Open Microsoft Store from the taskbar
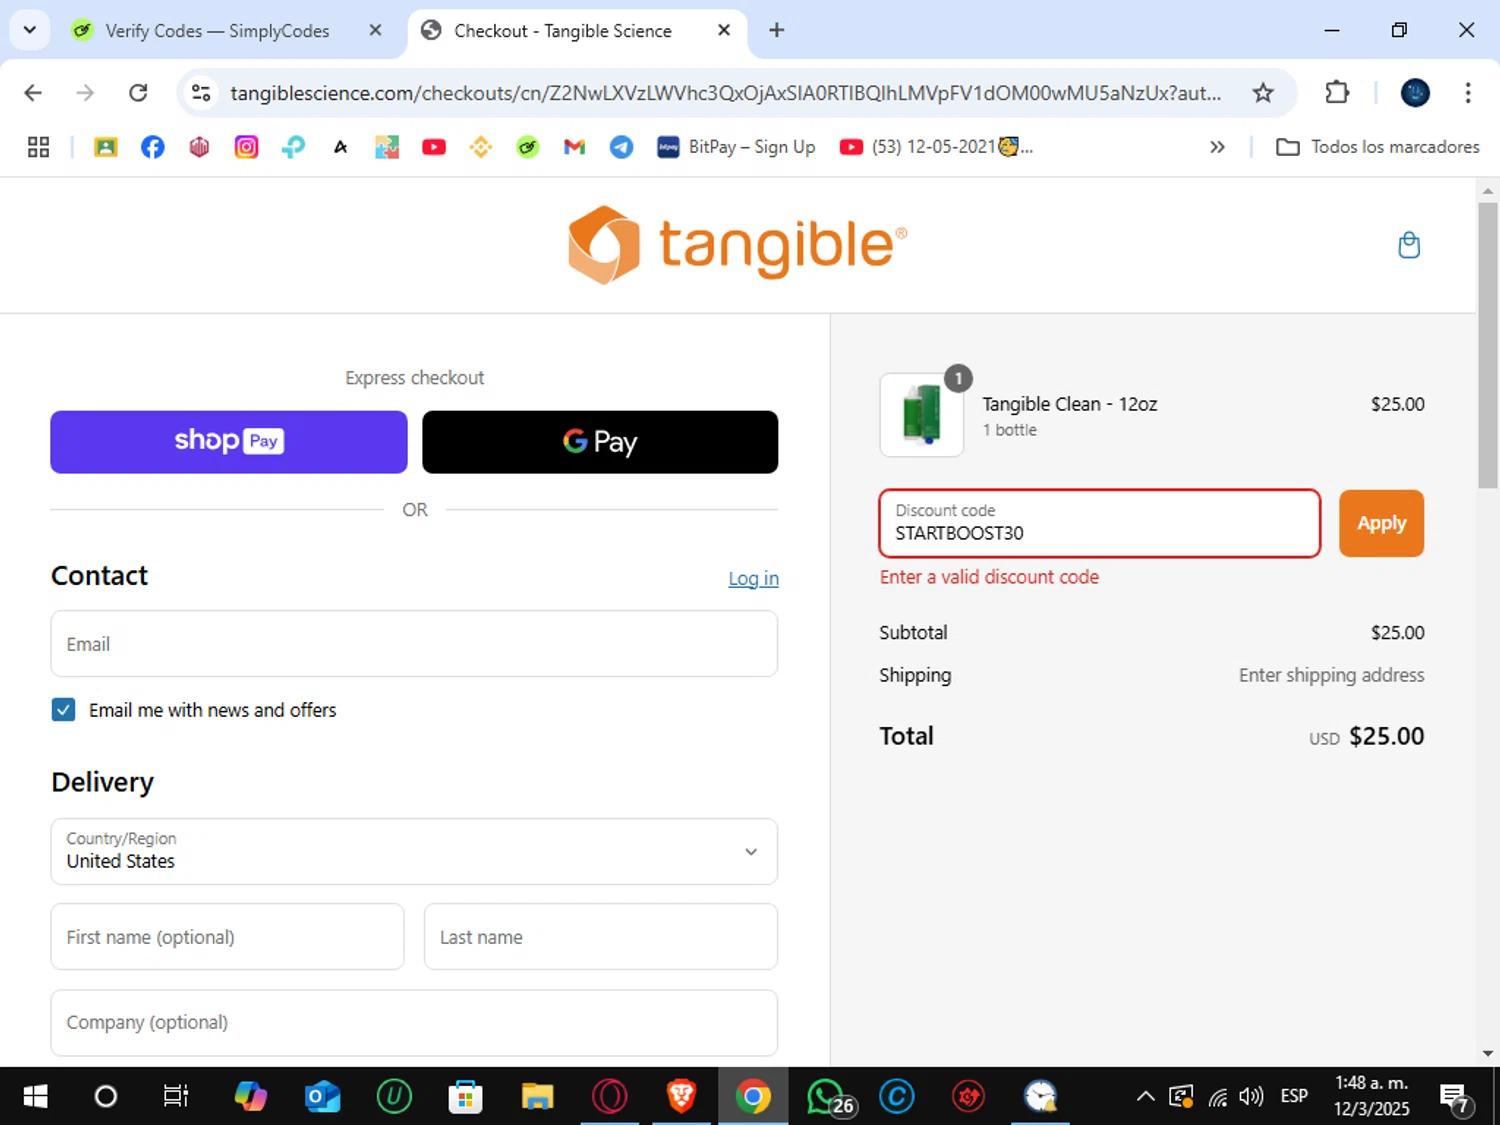 click(465, 1097)
